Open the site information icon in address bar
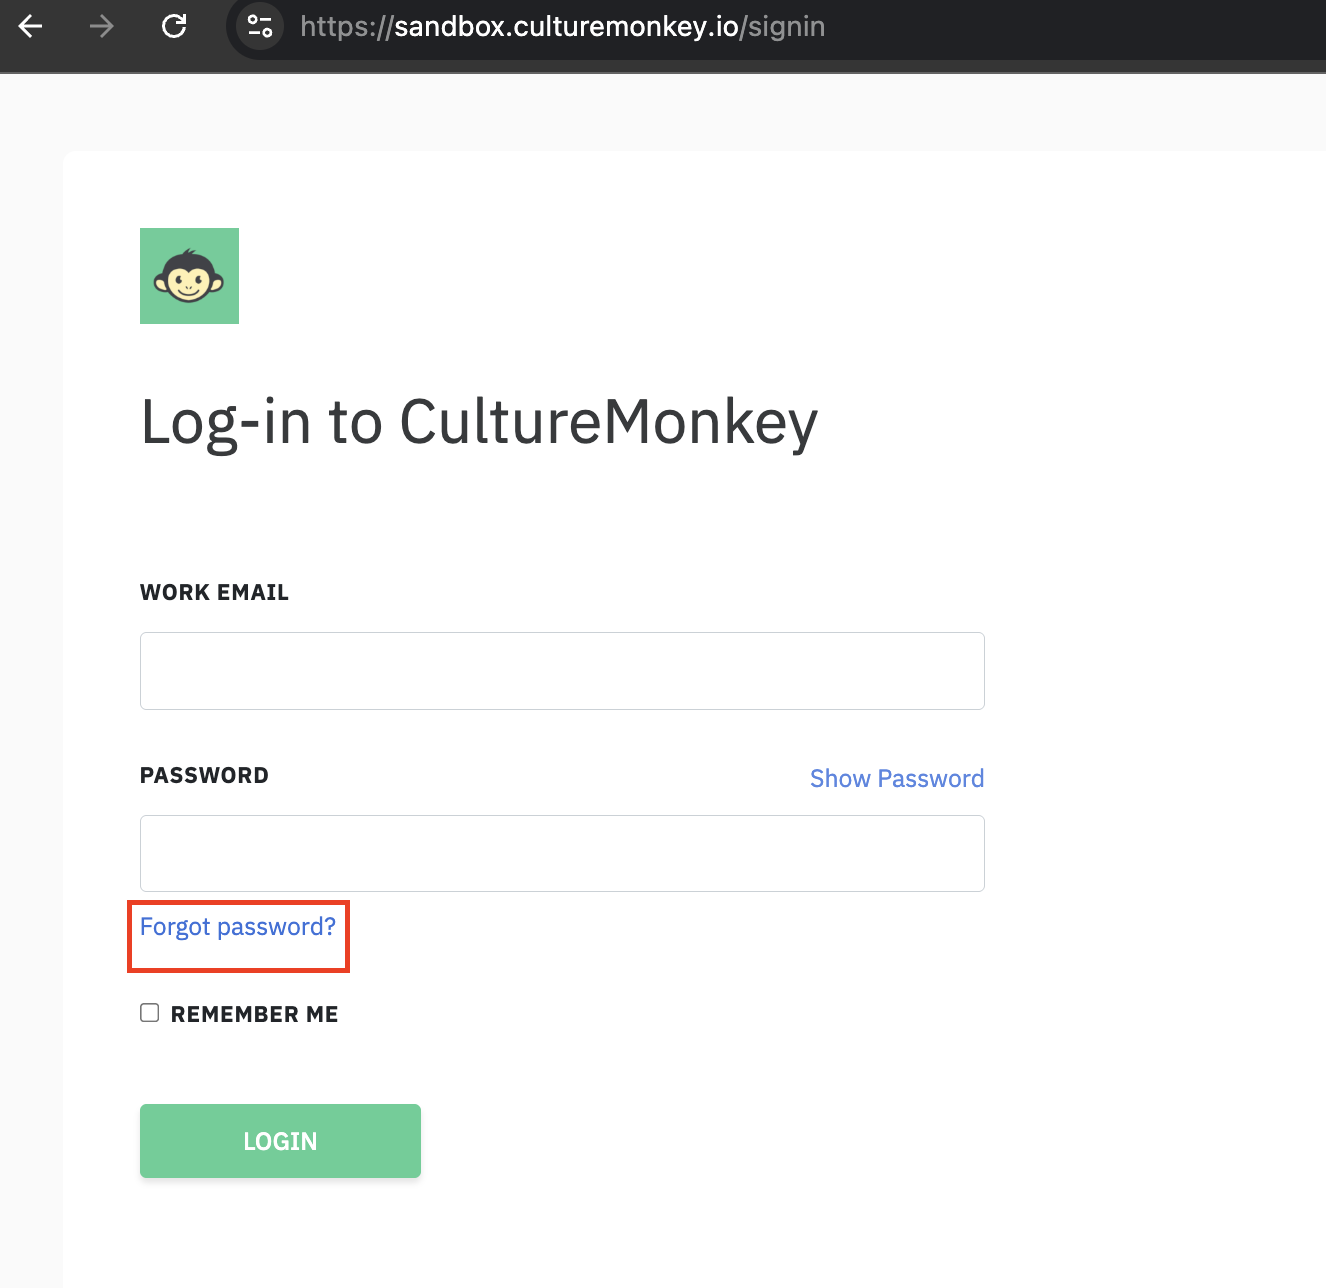1326x1288 pixels. click(x=260, y=26)
